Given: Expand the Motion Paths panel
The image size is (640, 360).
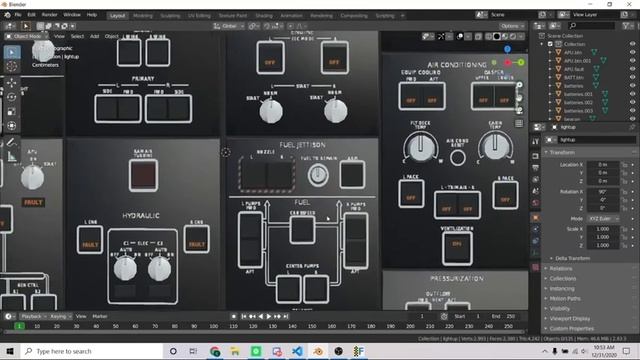Looking at the screenshot, I should click(564, 298).
